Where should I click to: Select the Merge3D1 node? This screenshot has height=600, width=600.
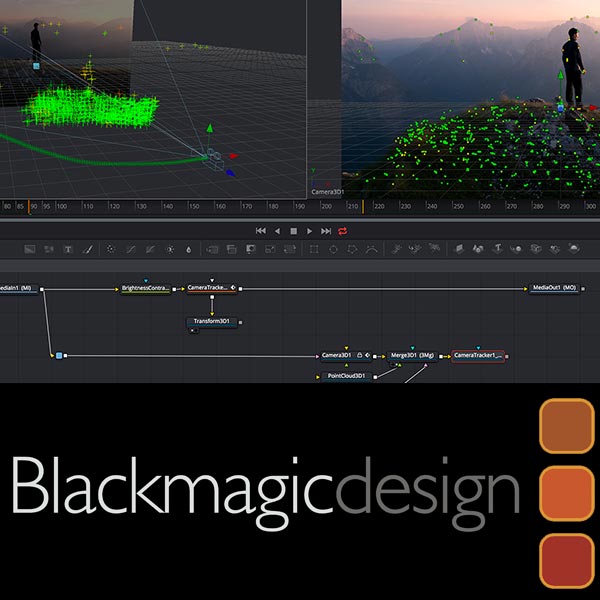(x=412, y=356)
